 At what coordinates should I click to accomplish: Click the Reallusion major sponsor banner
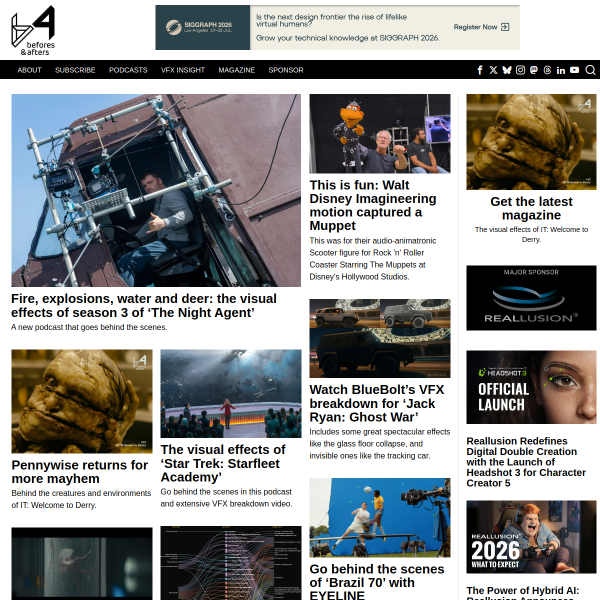pyautogui.click(x=531, y=298)
